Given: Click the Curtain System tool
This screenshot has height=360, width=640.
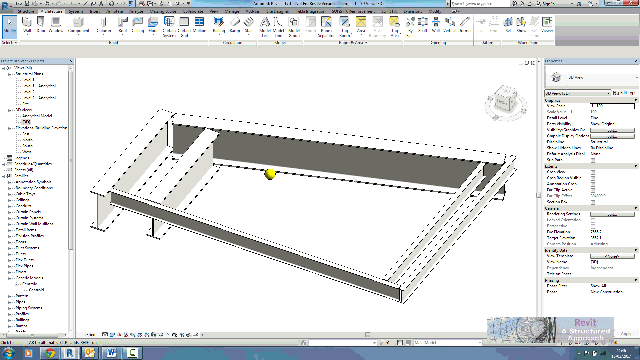Looking at the screenshot, I should [169, 27].
